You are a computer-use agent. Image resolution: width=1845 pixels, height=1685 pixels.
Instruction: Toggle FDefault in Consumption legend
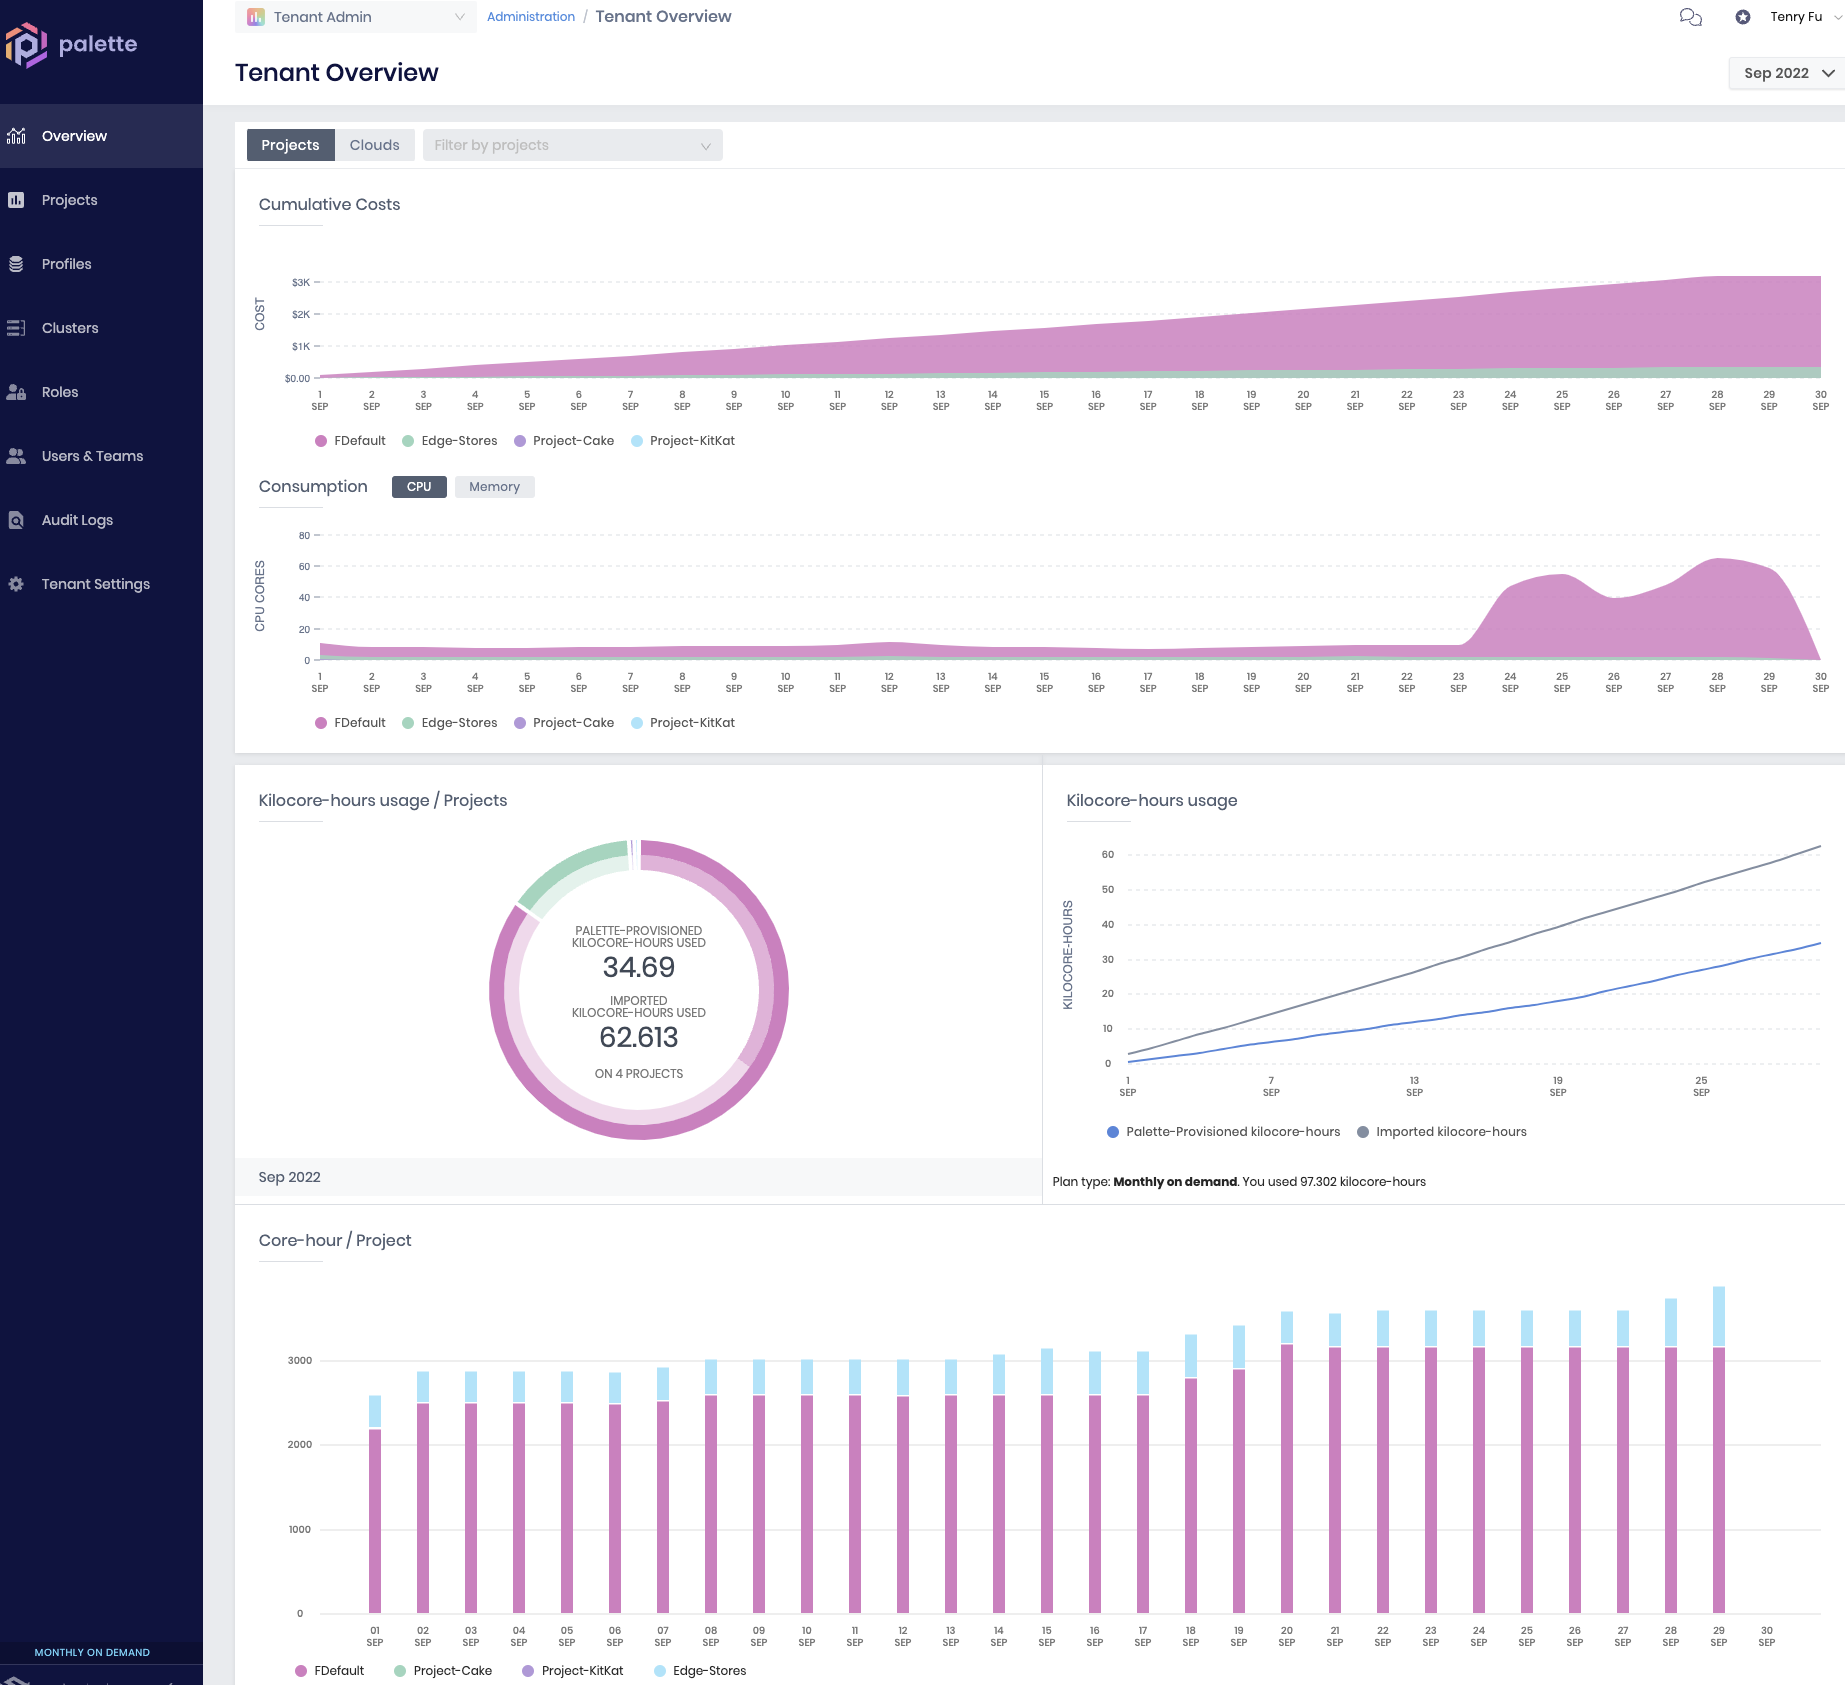(350, 723)
